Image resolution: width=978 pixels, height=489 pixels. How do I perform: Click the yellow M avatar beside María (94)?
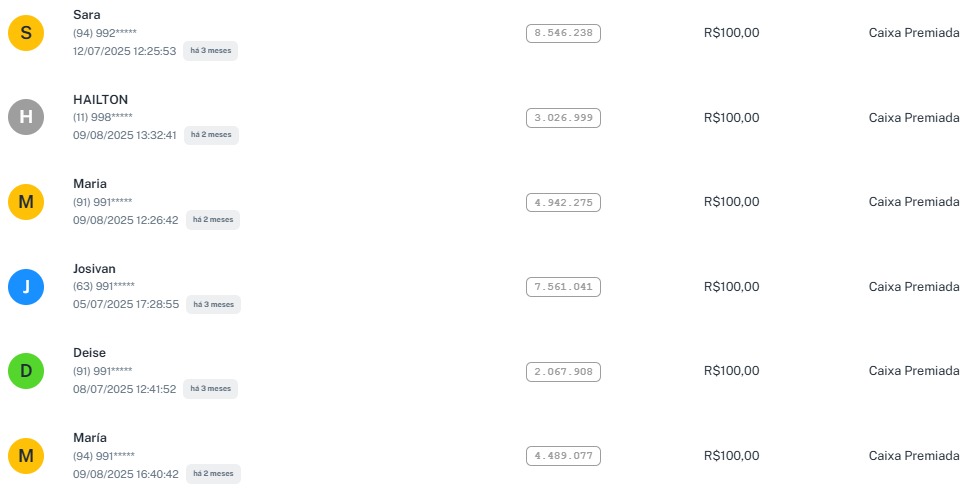[26, 456]
